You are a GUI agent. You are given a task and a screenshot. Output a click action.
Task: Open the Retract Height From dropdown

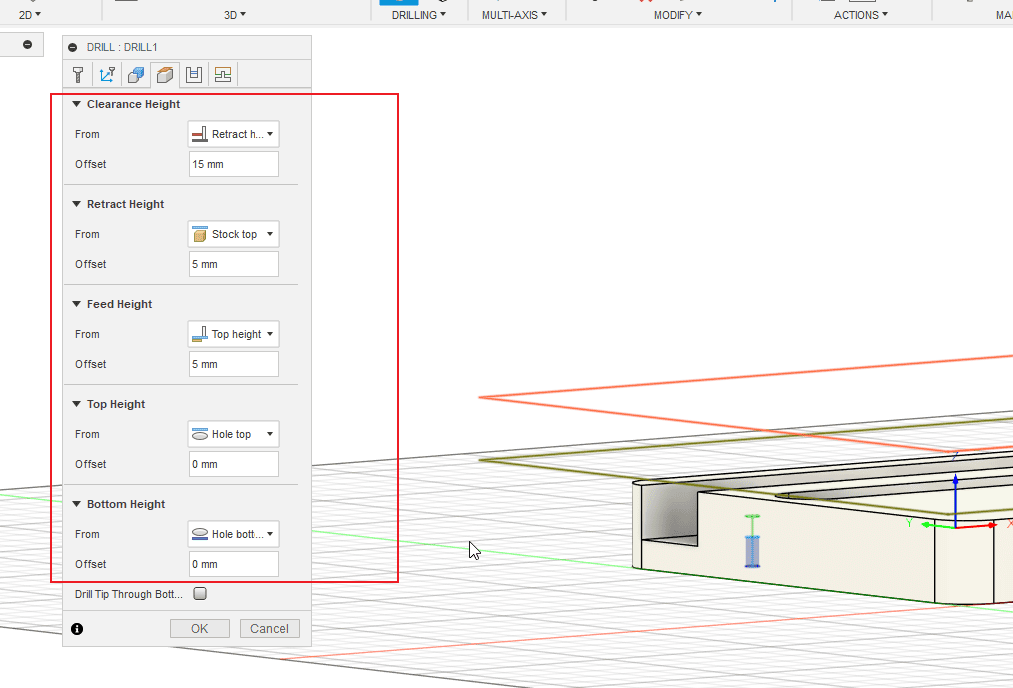[x=233, y=234]
